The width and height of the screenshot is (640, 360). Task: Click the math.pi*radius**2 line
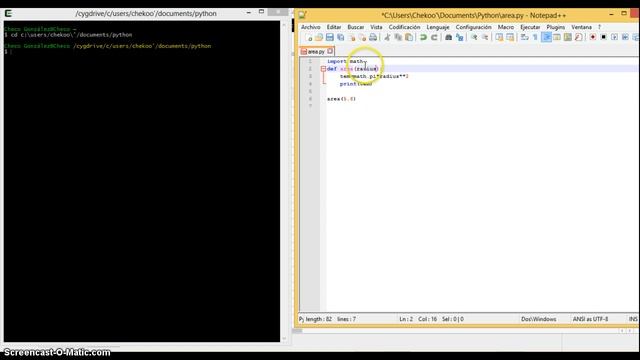[374, 76]
